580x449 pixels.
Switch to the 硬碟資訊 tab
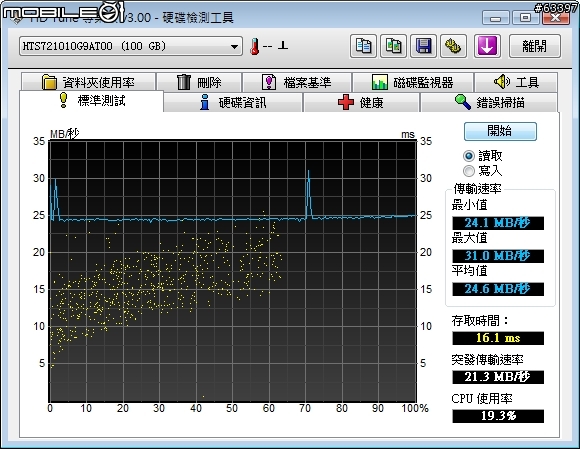pyautogui.click(x=233, y=102)
